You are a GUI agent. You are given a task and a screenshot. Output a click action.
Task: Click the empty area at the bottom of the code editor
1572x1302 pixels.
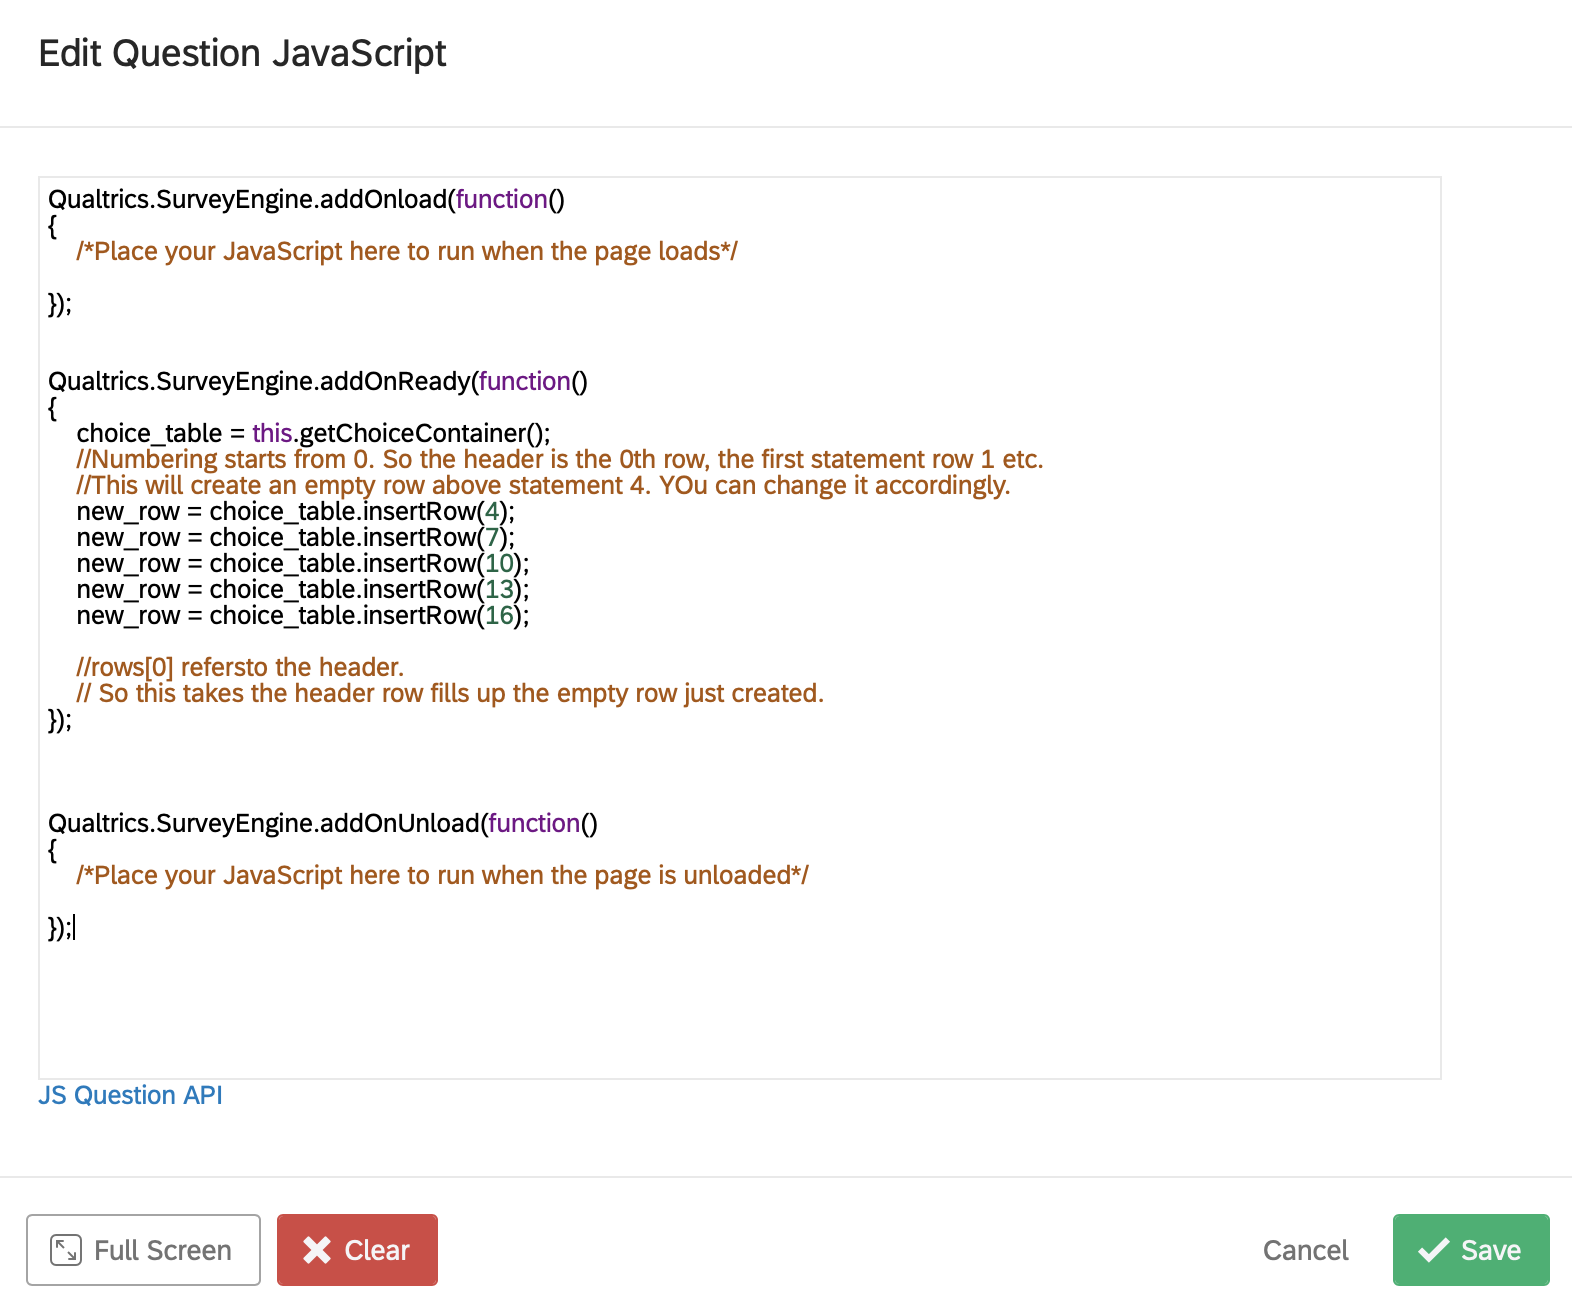tap(740, 1010)
